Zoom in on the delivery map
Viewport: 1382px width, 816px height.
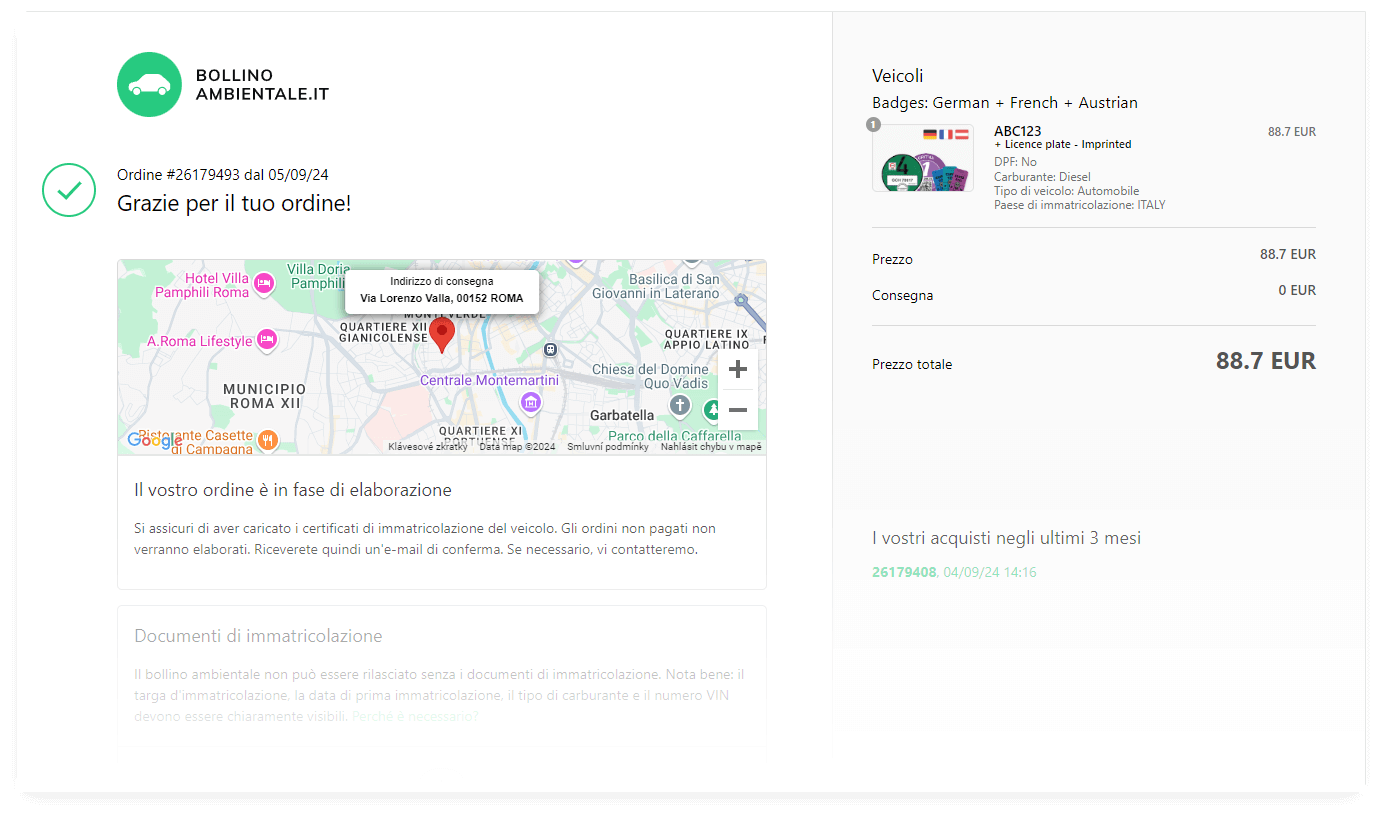pyautogui.click(x=738, y=370)
